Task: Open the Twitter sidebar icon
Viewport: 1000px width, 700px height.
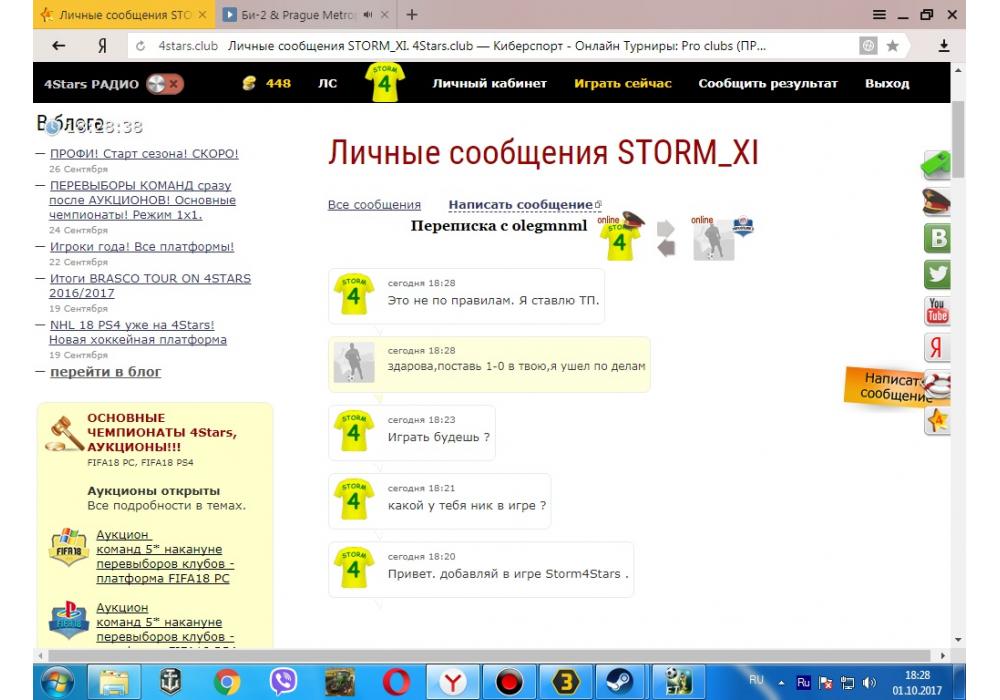Action: click(937, 275)
